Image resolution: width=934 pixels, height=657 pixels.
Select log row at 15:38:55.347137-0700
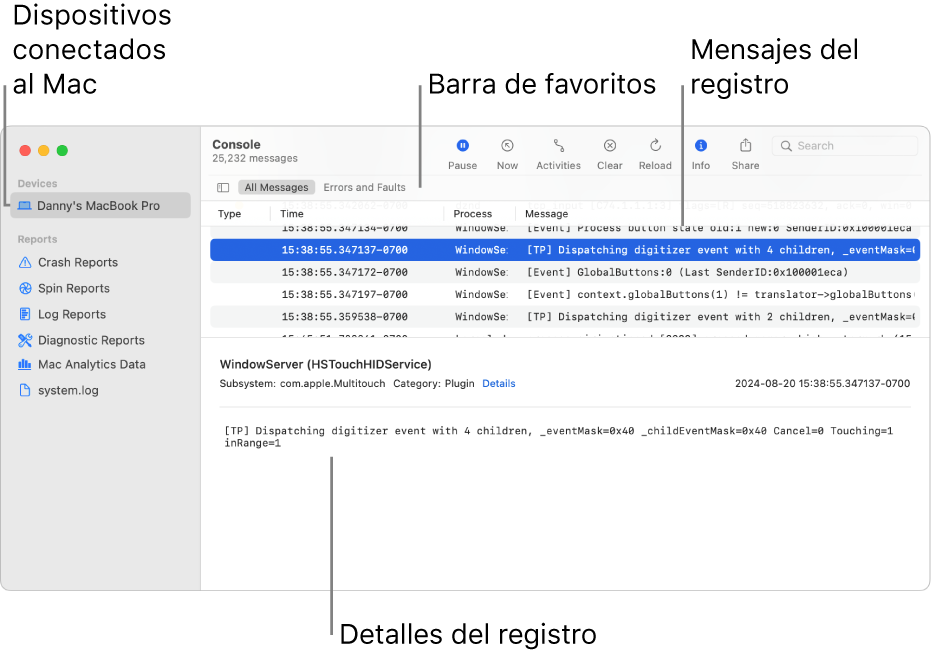click(x=565, y=250)
